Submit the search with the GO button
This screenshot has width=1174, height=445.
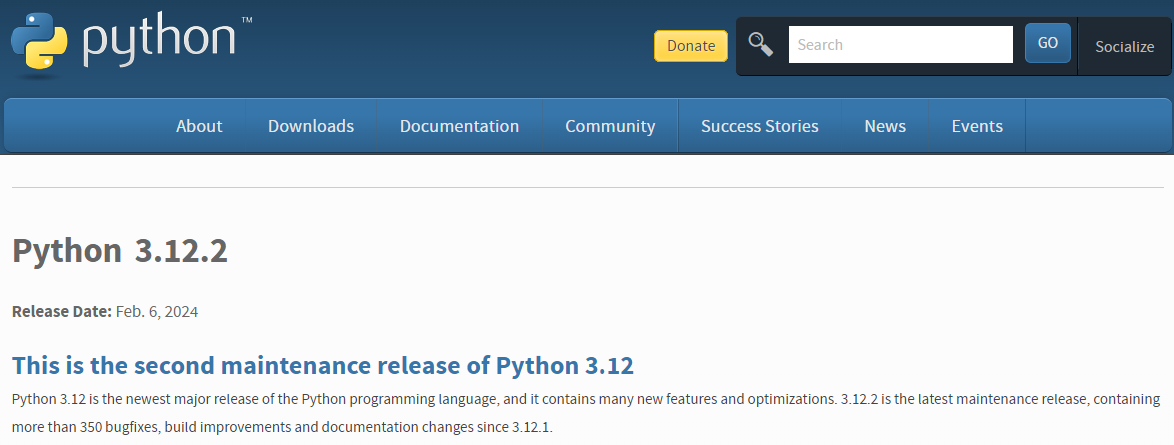click(x=1047, y=43)
